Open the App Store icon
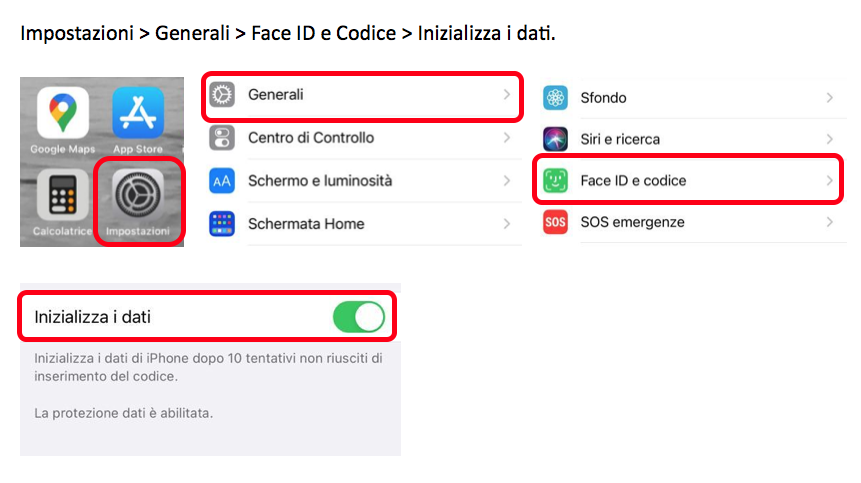The image size is (861, 483). (x=138, y=113)
